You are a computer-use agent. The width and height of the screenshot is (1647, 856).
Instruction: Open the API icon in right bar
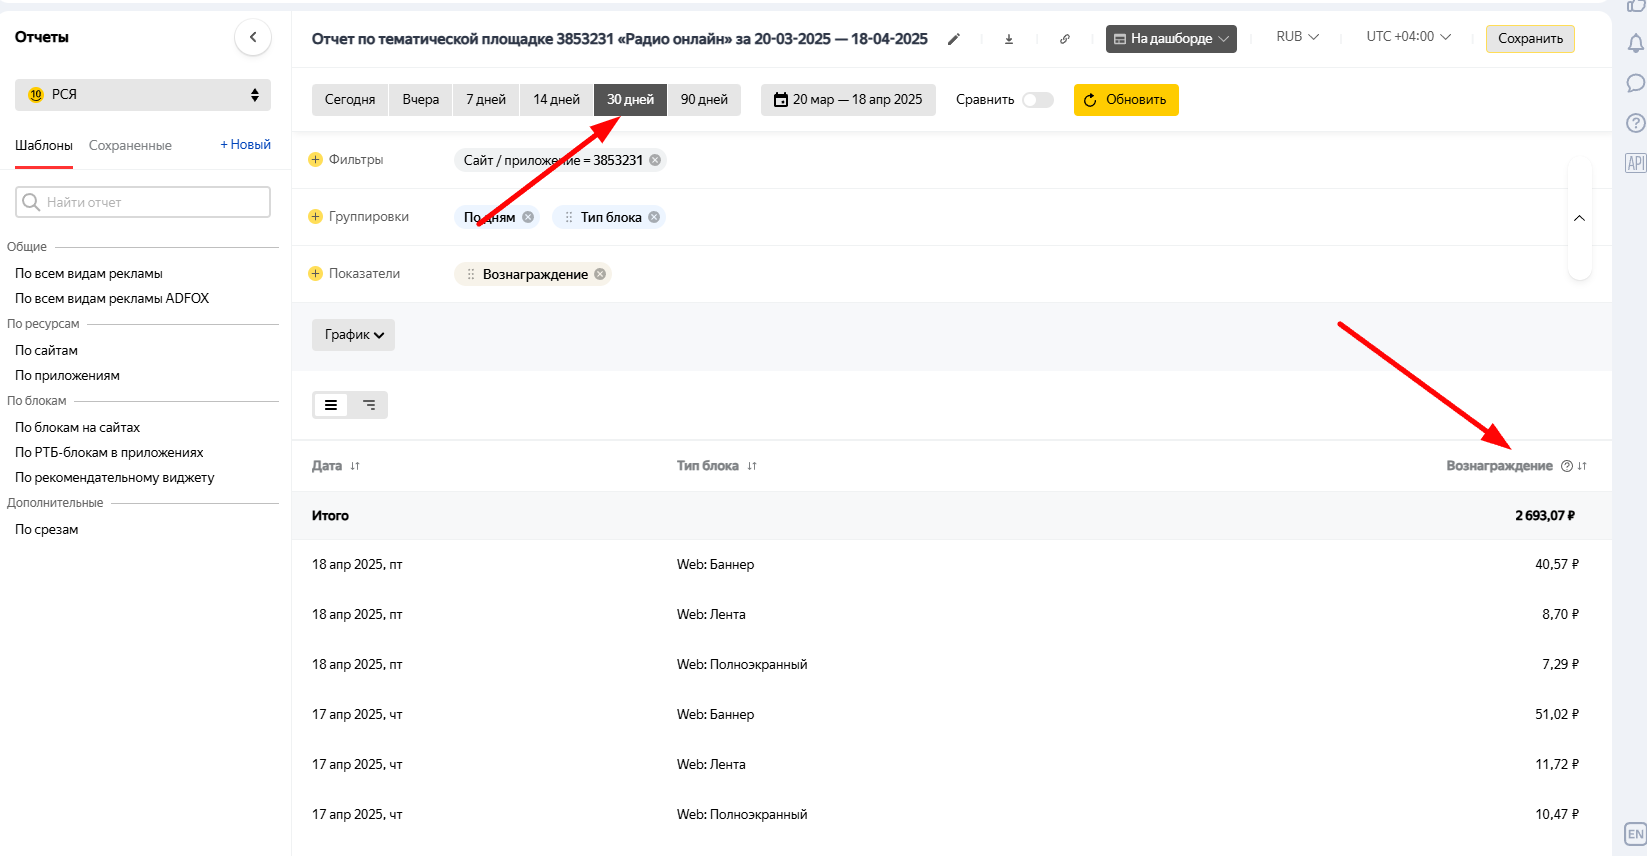tap(1636, 163)
